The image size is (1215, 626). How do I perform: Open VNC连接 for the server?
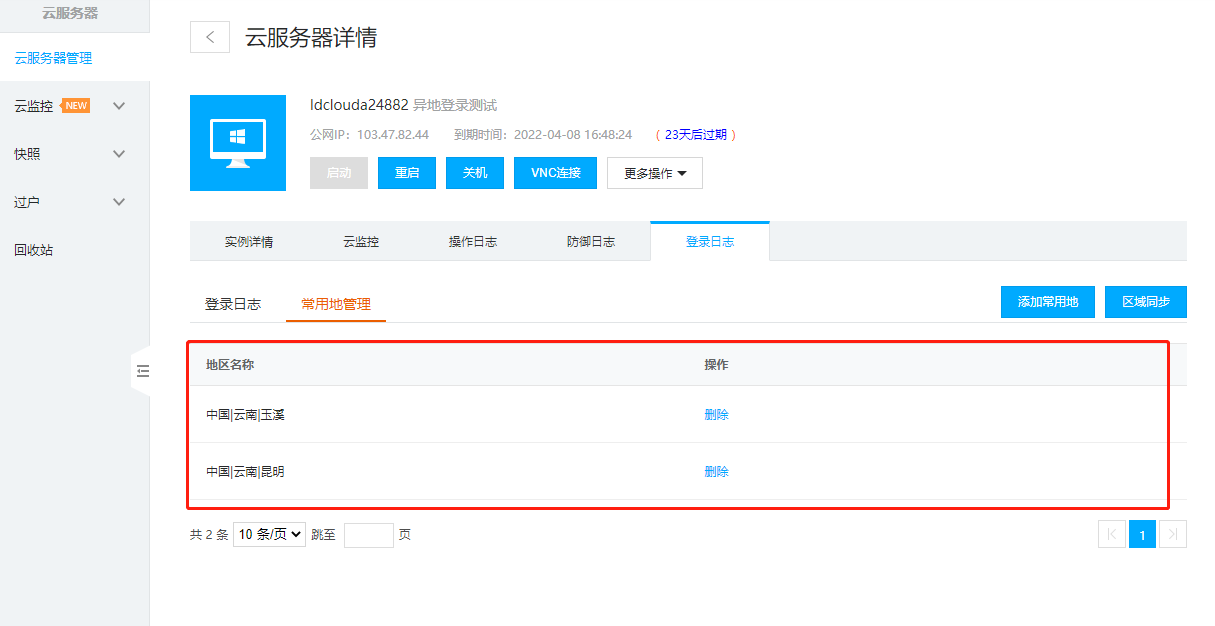pos(555,173)
